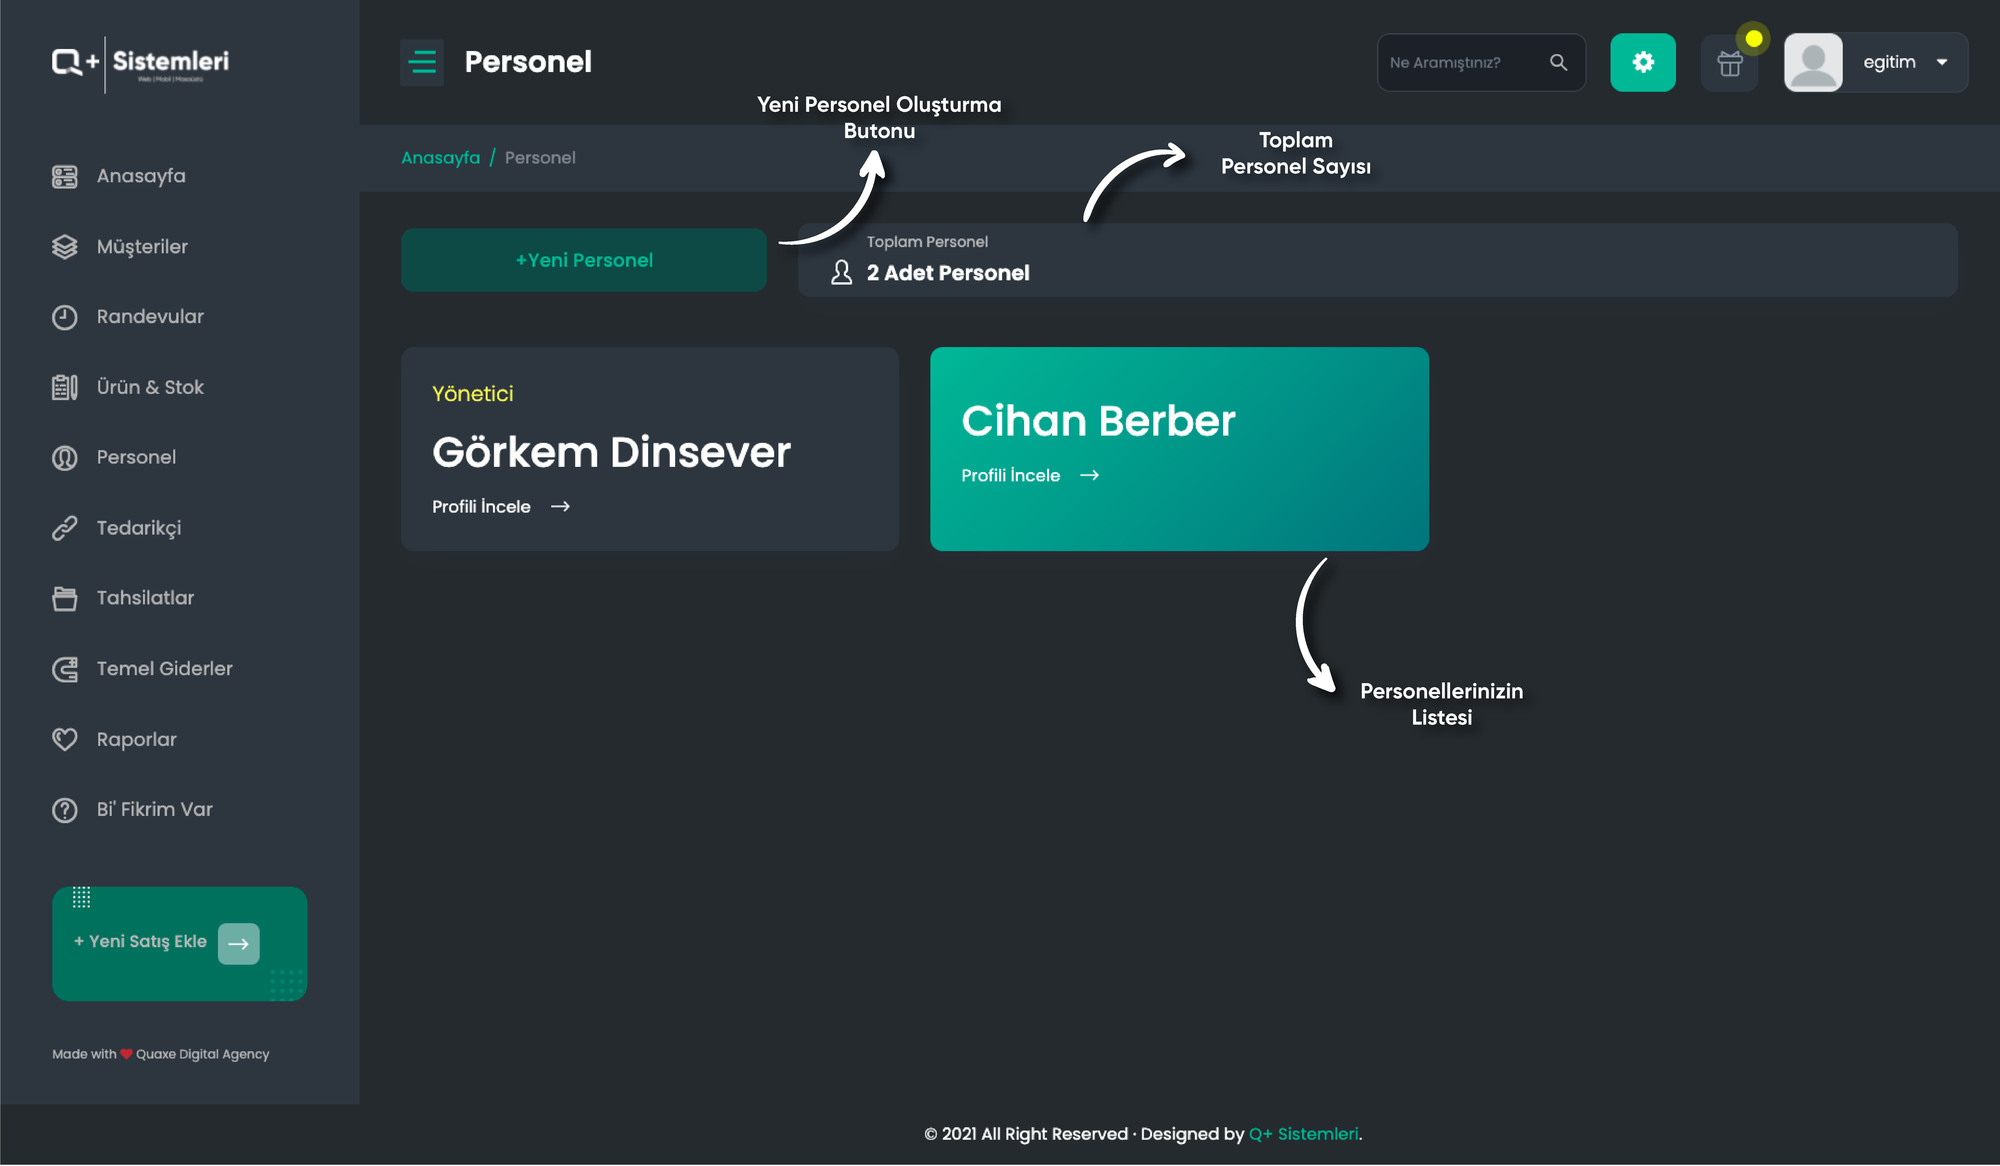This screenshot has height=1166, width=2000.
Task: Click the Tedarikçi link icon
Action: point(64,528)
